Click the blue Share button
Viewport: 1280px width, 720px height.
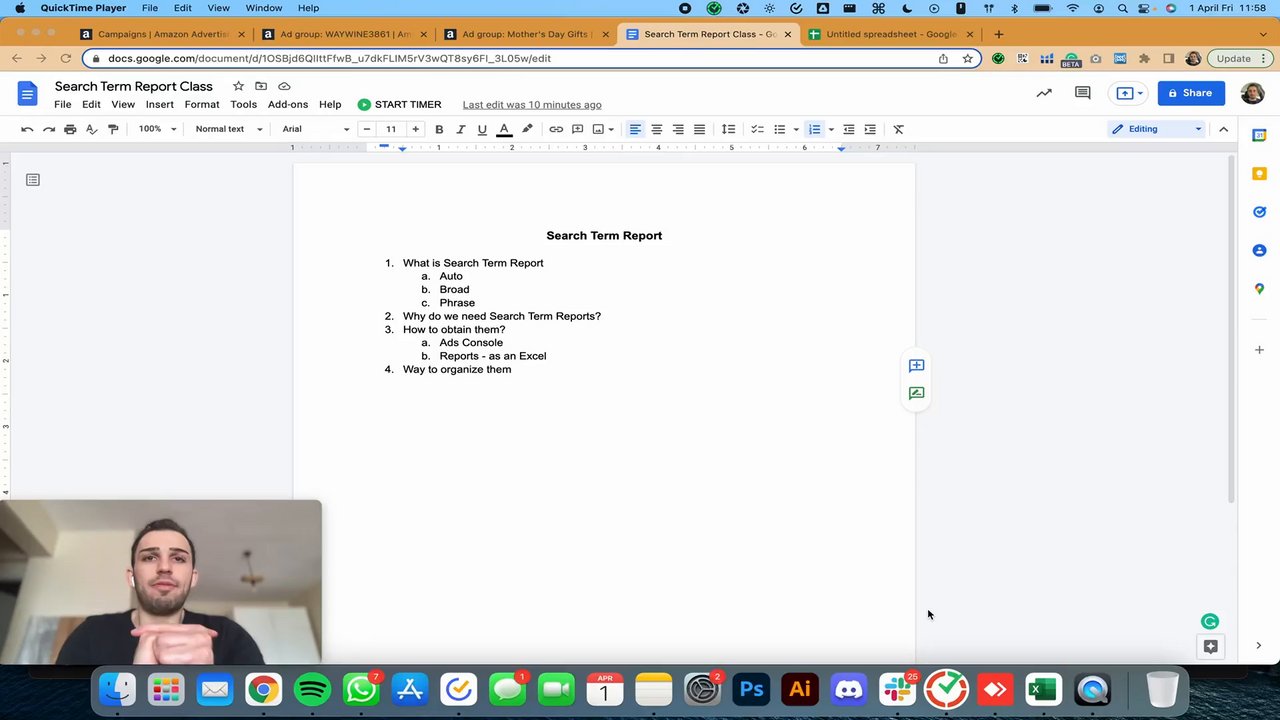tap(1190, 93)
